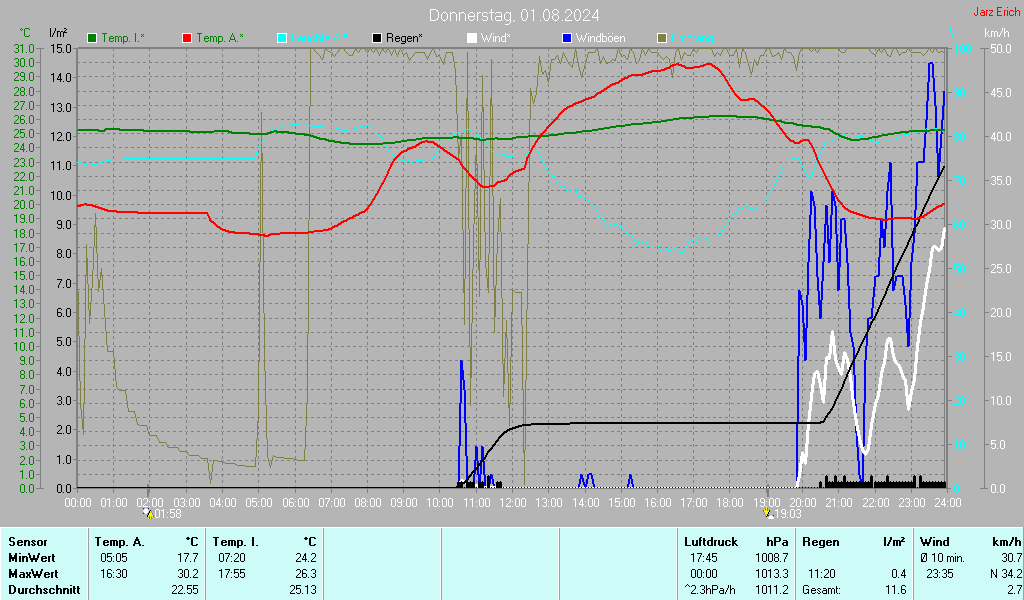Click the Donnerstag, 01.08.2024 title
Image resolution: width=1024 pixels, height=600 pixels.
point(515,15)
